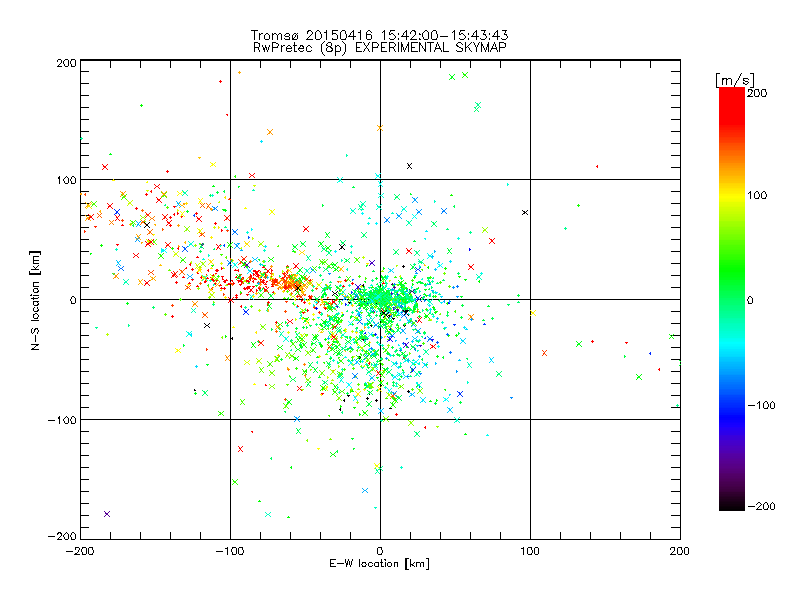
Task: Click the origin crossing of the plot gridlines
Action: tap(380, 299)
